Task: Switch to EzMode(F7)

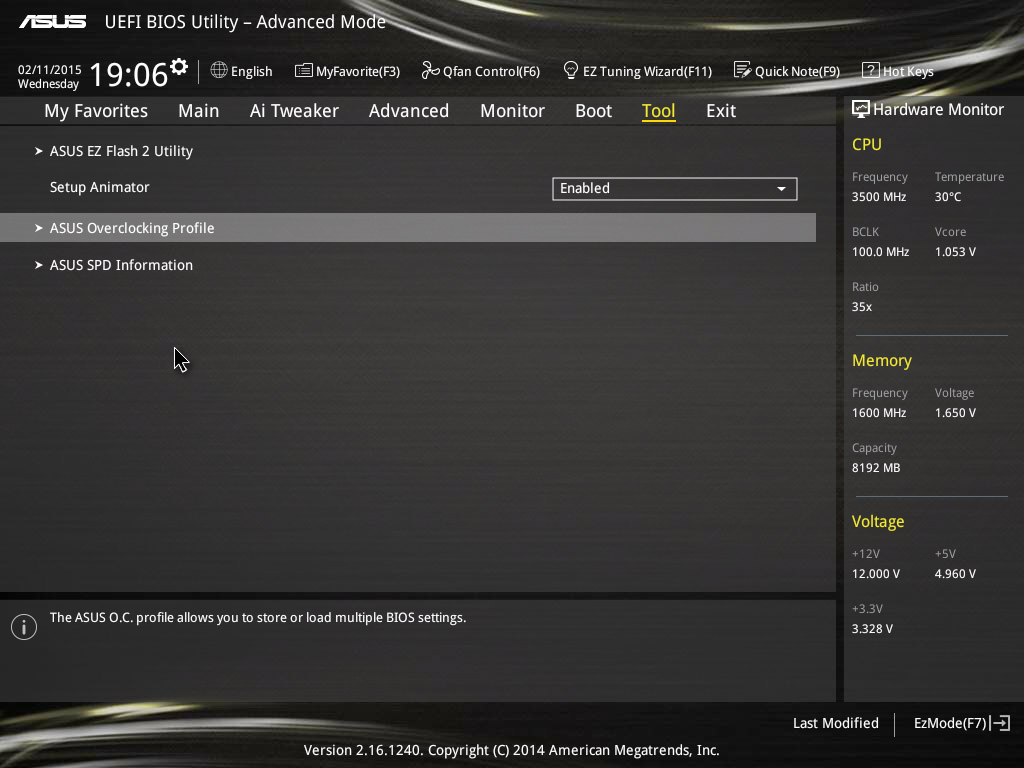Action: click(950, 723)
